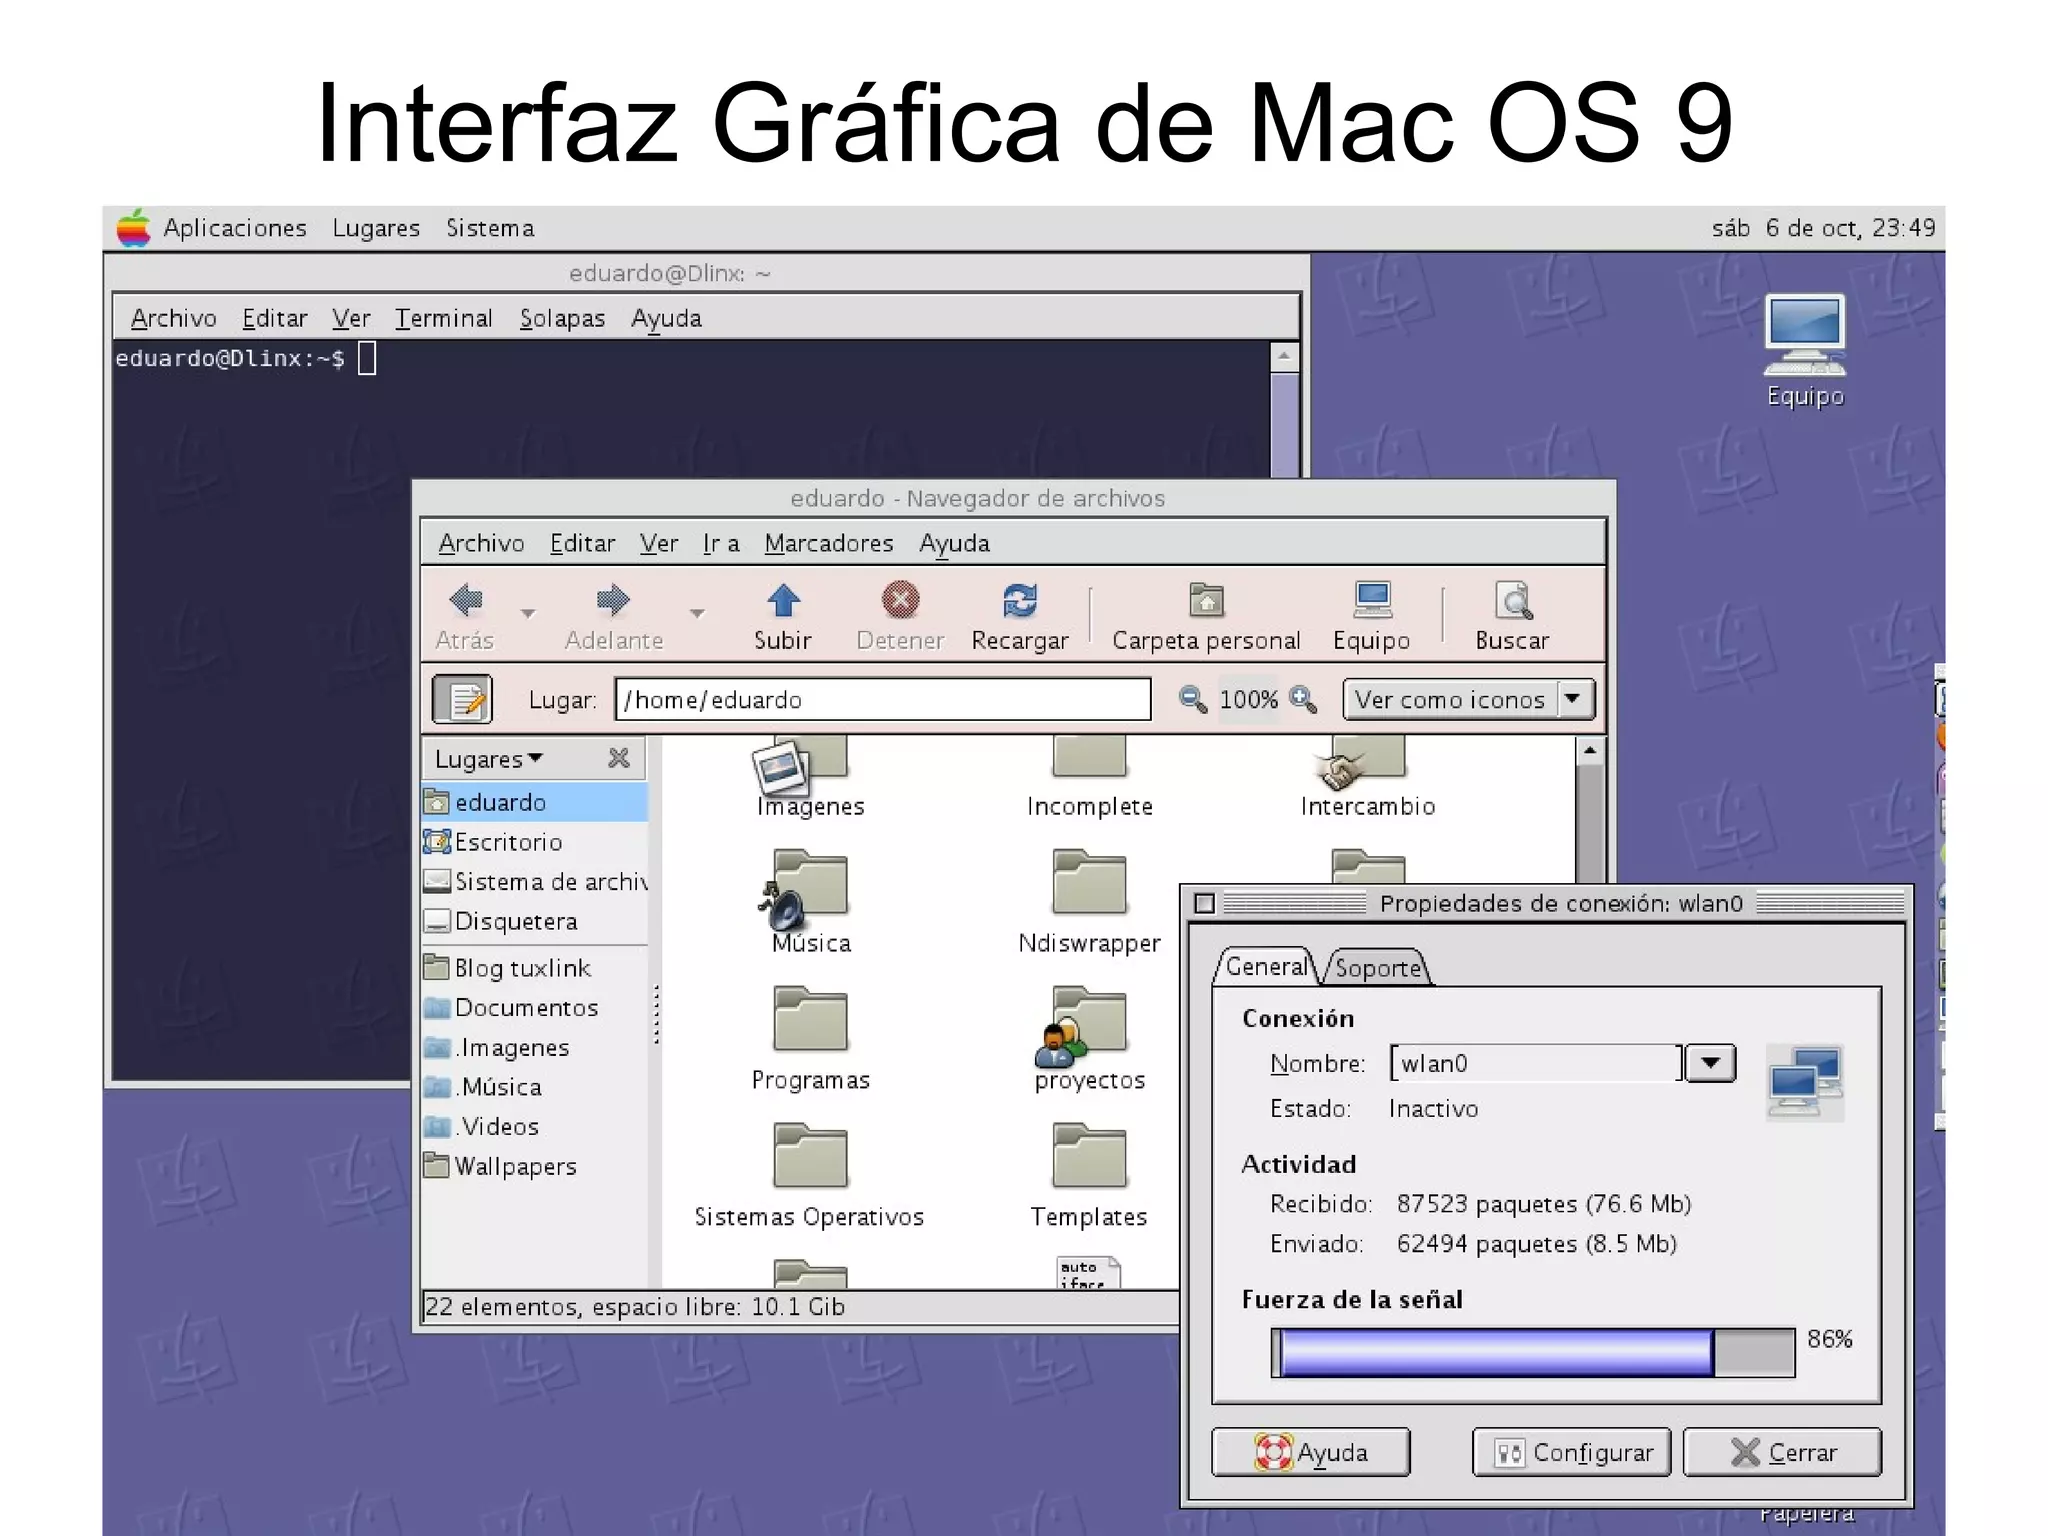The width and height of the screenshot is (2048, 1536).
Task: Toggle text-based location entry button
Action: click(x=462, y=699)
